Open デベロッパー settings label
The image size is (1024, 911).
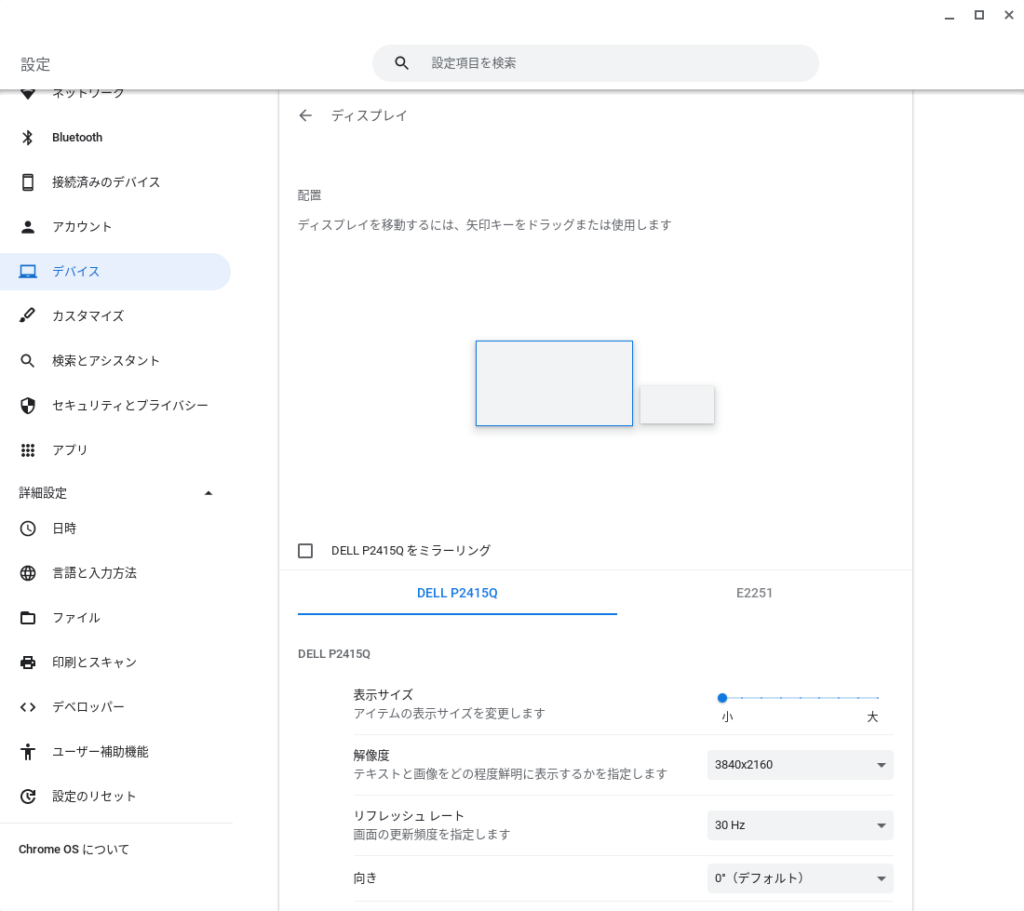[x=88, y=707]
